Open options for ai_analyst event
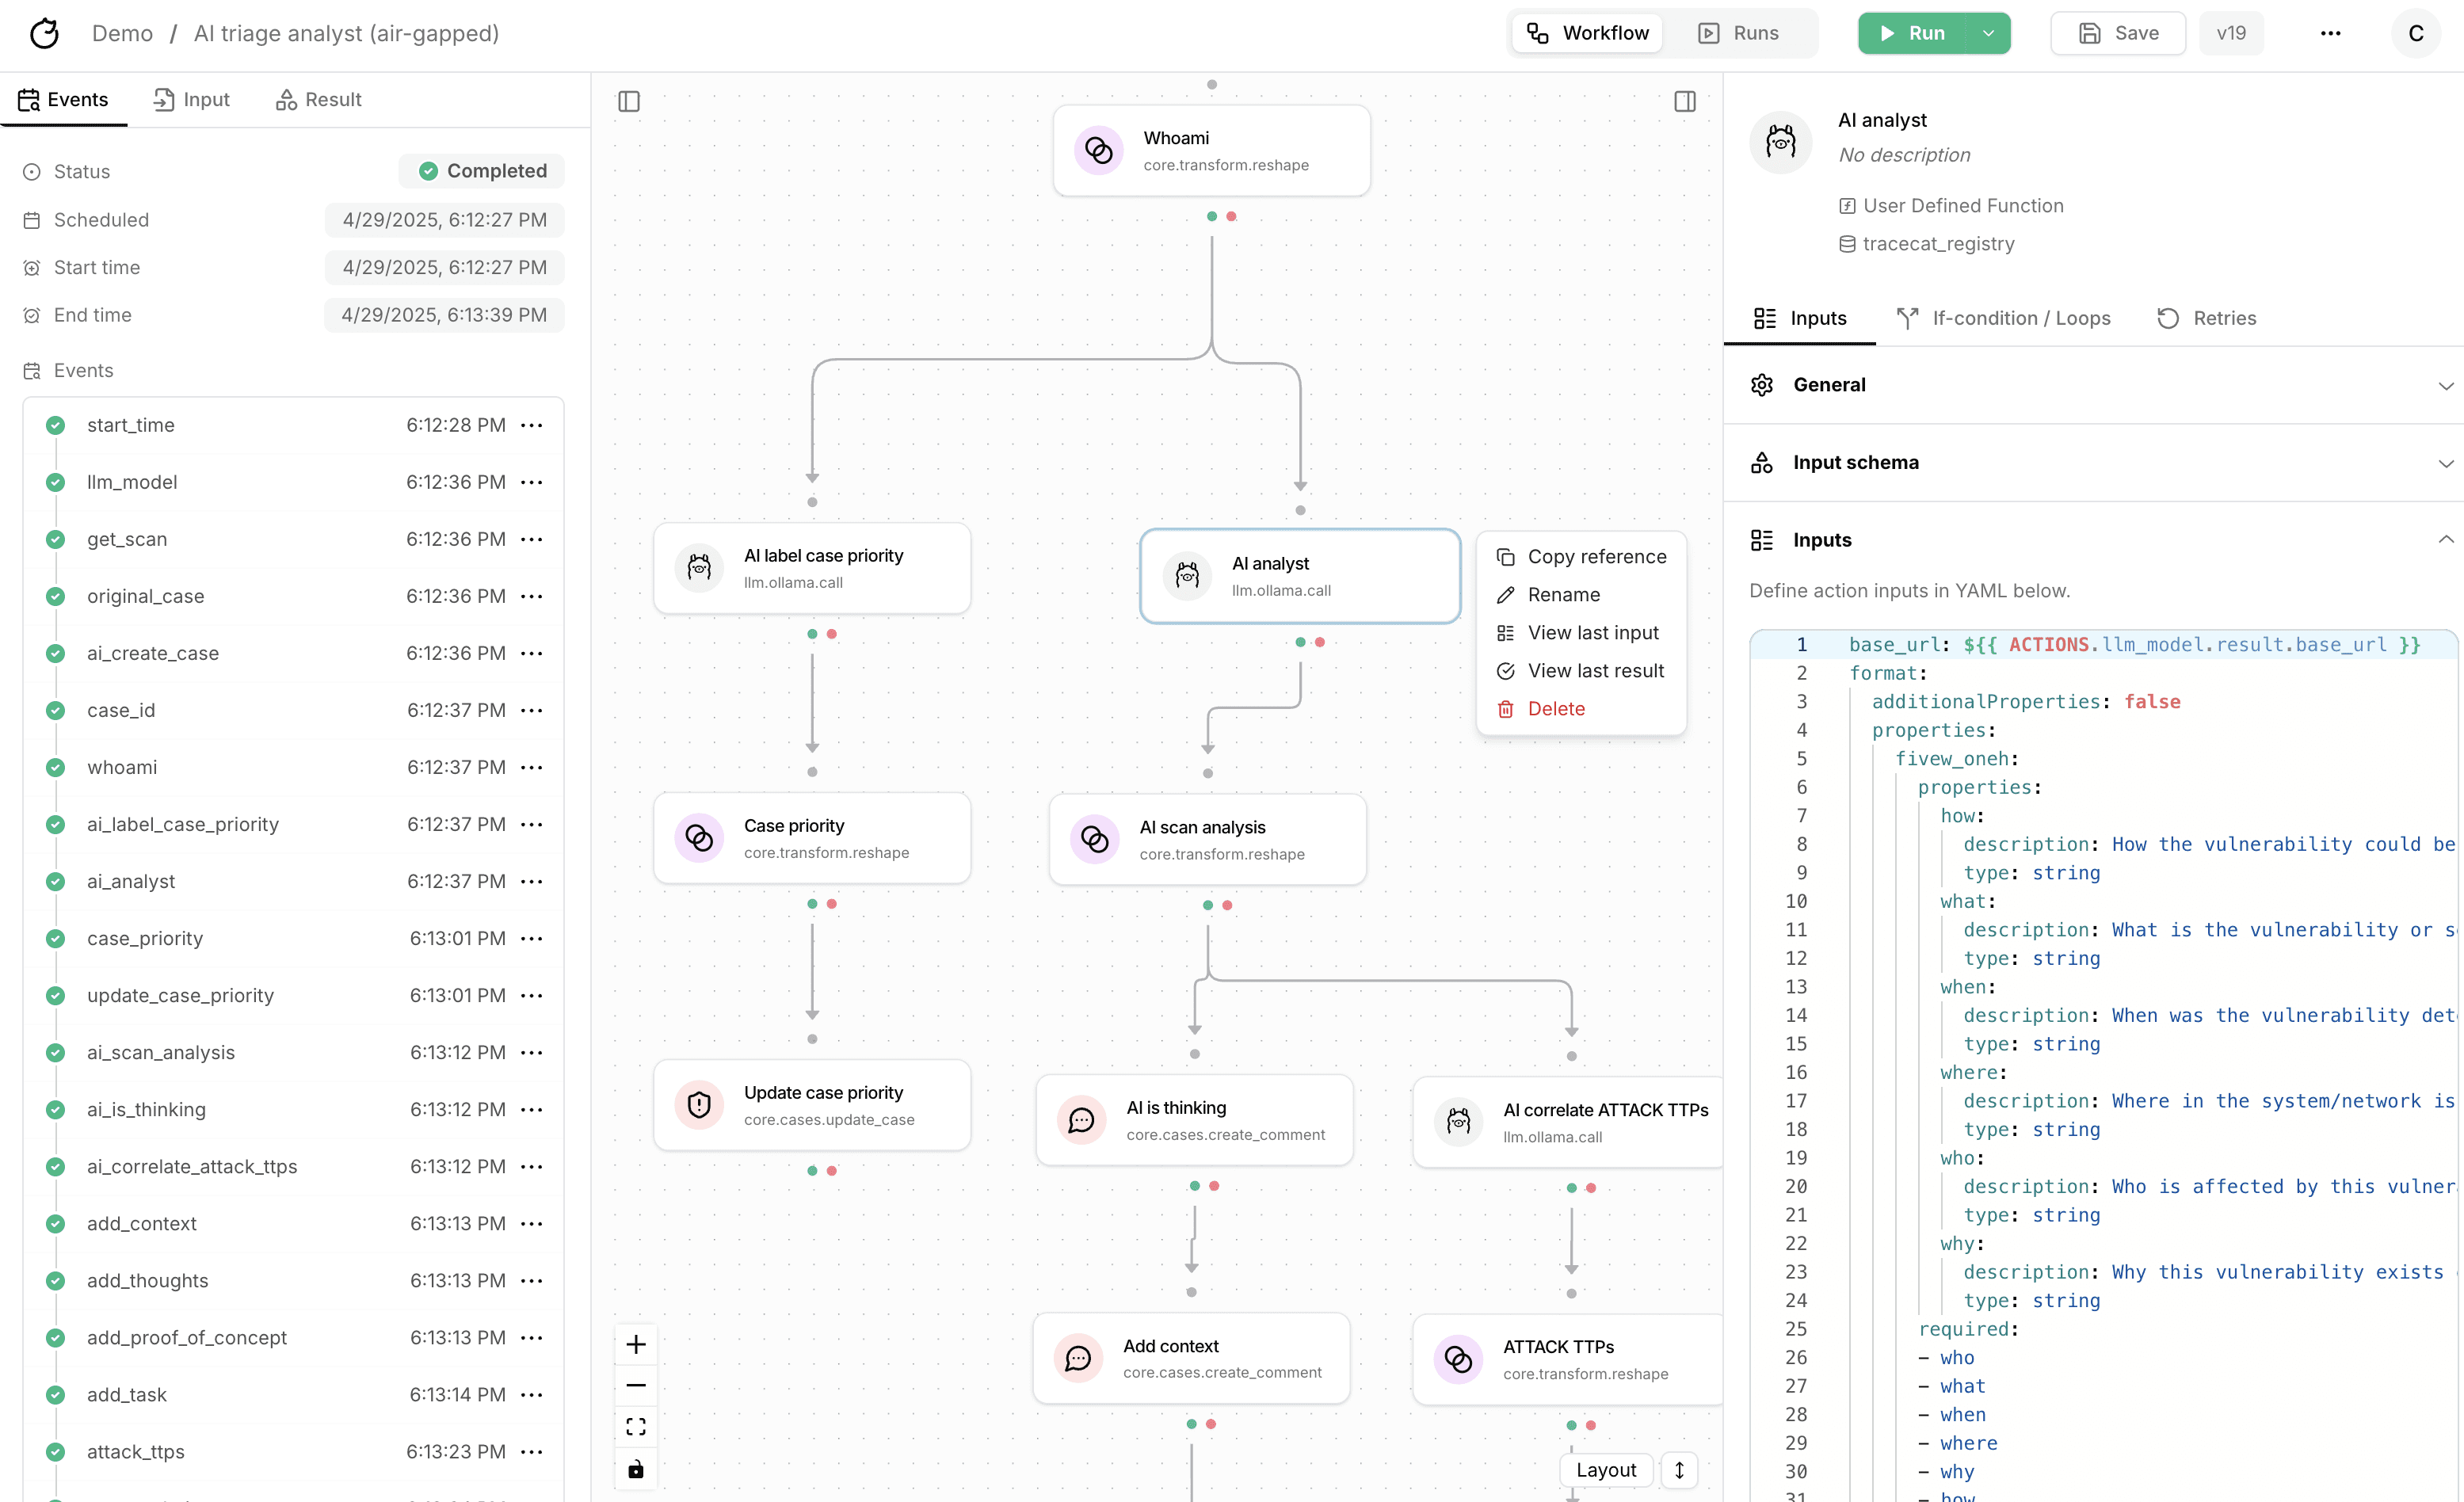Image resolution: width=2464 pixels, height=1502 pixels. (532, 881)
